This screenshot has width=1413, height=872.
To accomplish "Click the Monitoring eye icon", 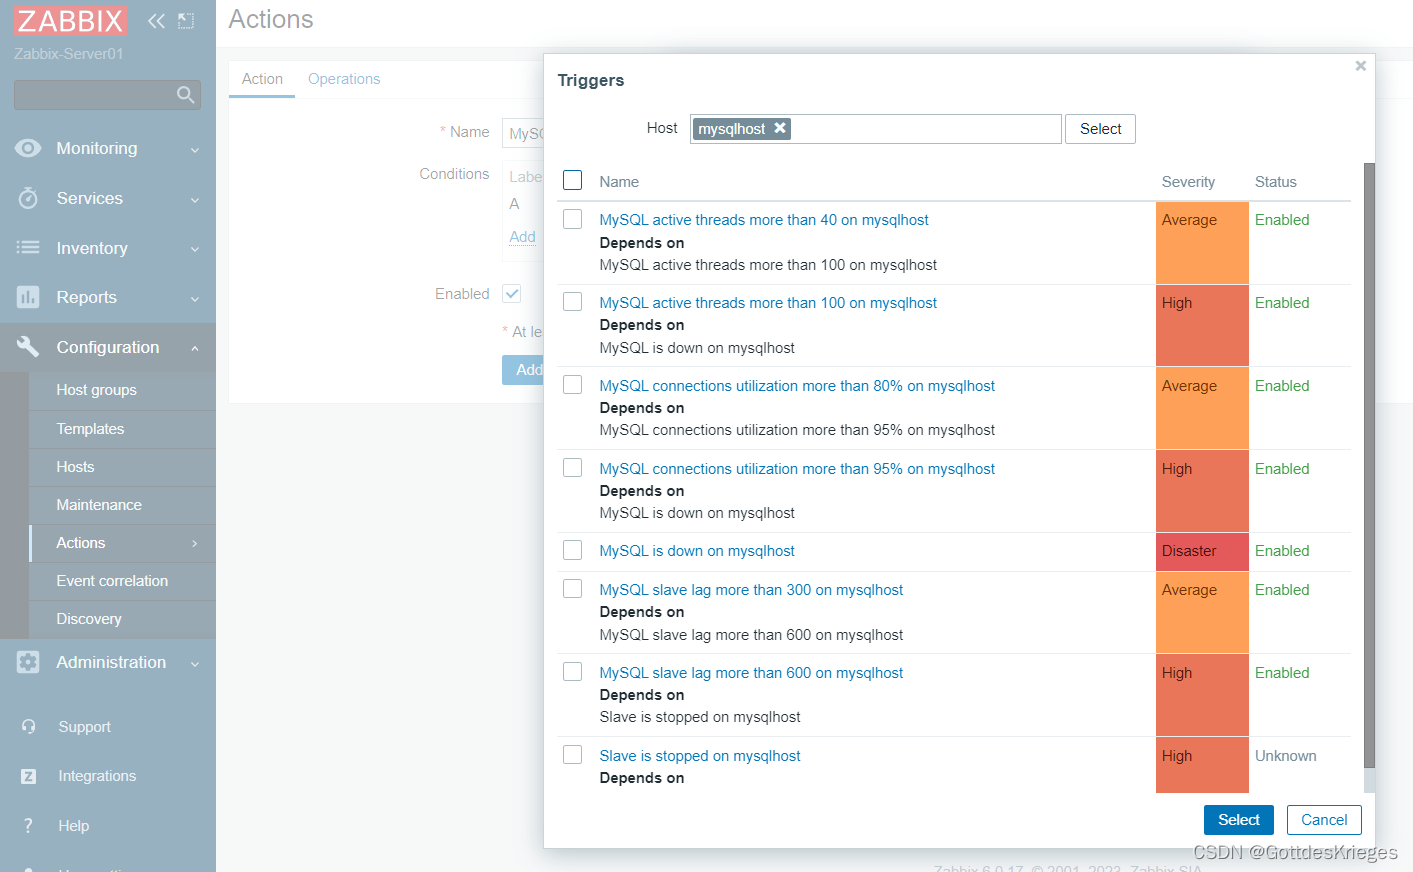I will pyautogui.click(x=28, y=148).
